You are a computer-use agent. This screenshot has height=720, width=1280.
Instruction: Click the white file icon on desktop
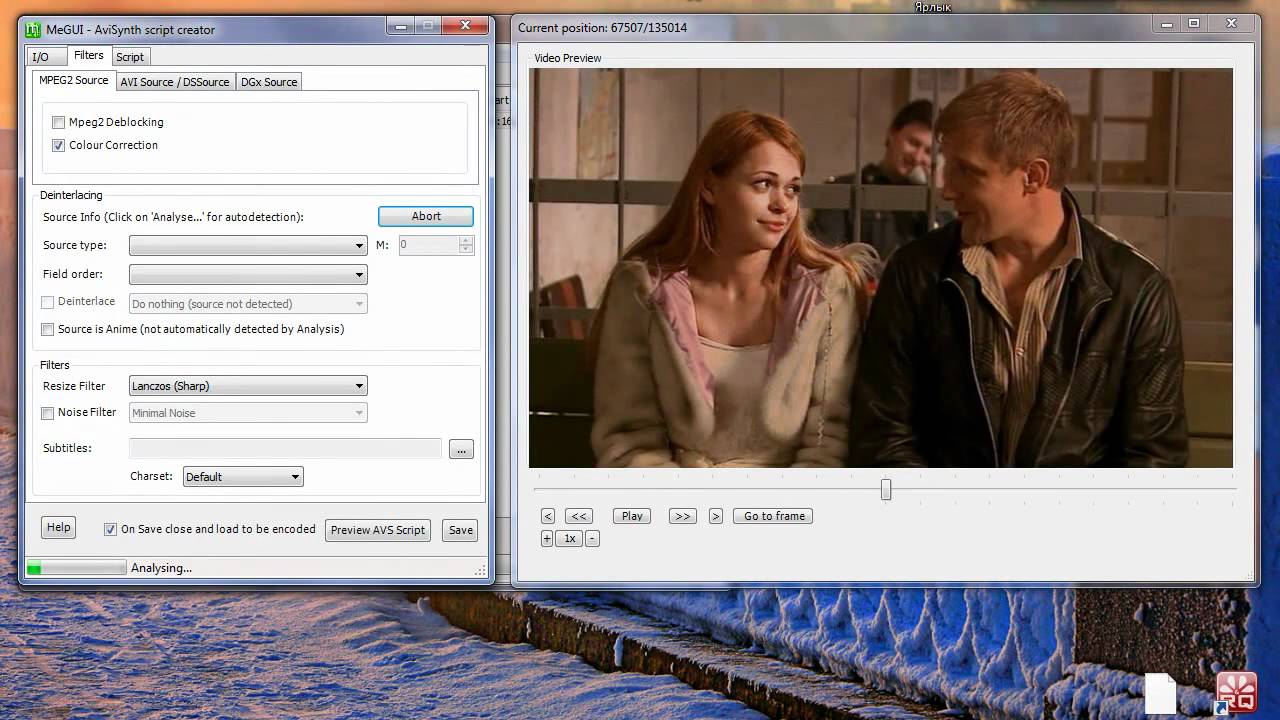(1161, 693)
